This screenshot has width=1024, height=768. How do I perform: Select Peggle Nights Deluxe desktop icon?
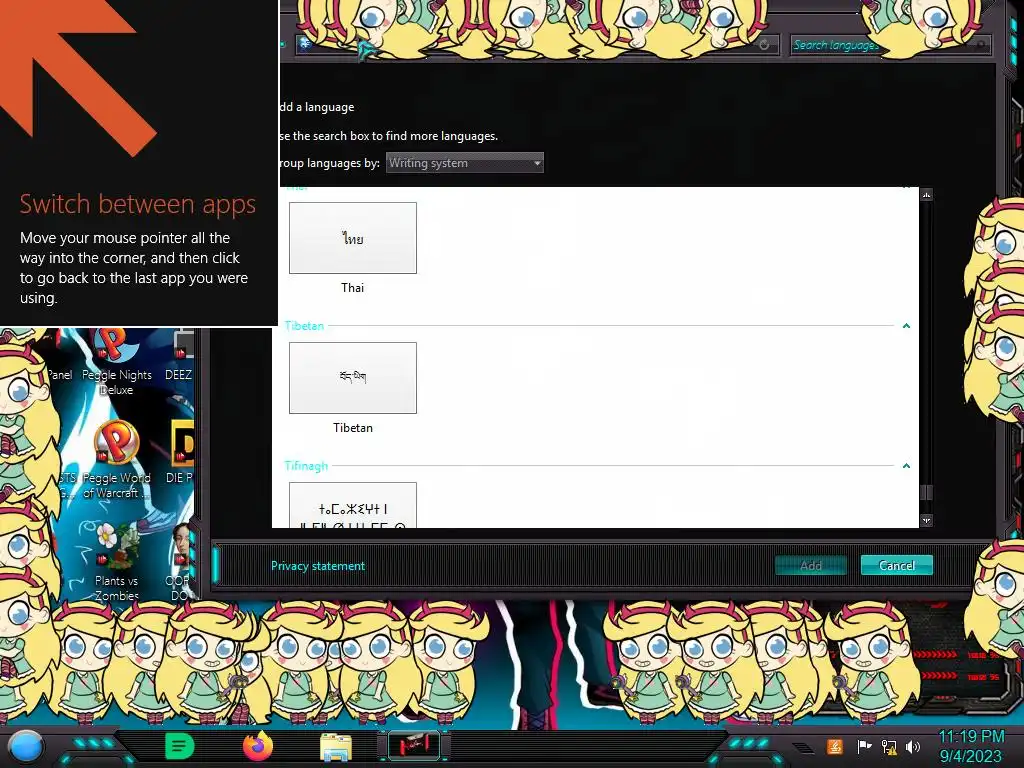tap(116, 362)
